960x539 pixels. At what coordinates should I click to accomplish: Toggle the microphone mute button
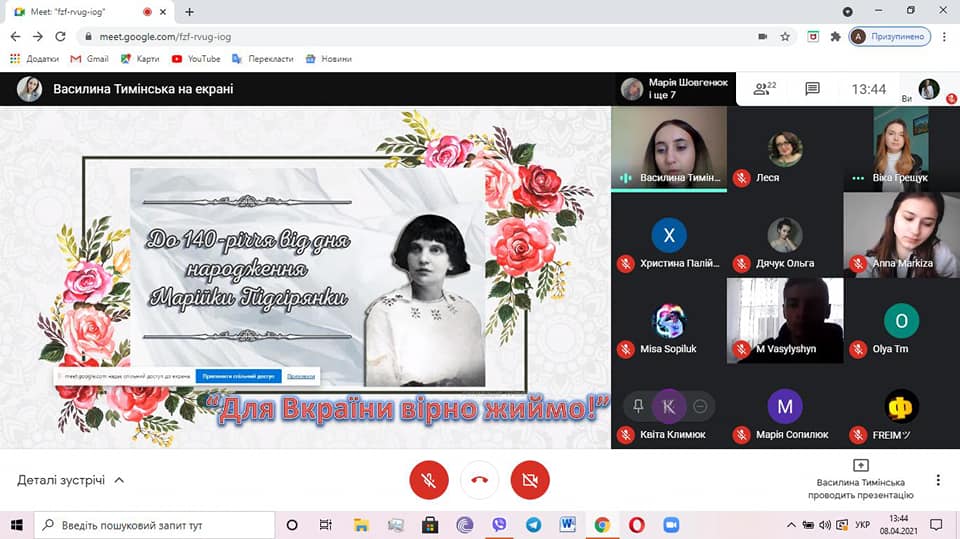[x=428, y=481]
